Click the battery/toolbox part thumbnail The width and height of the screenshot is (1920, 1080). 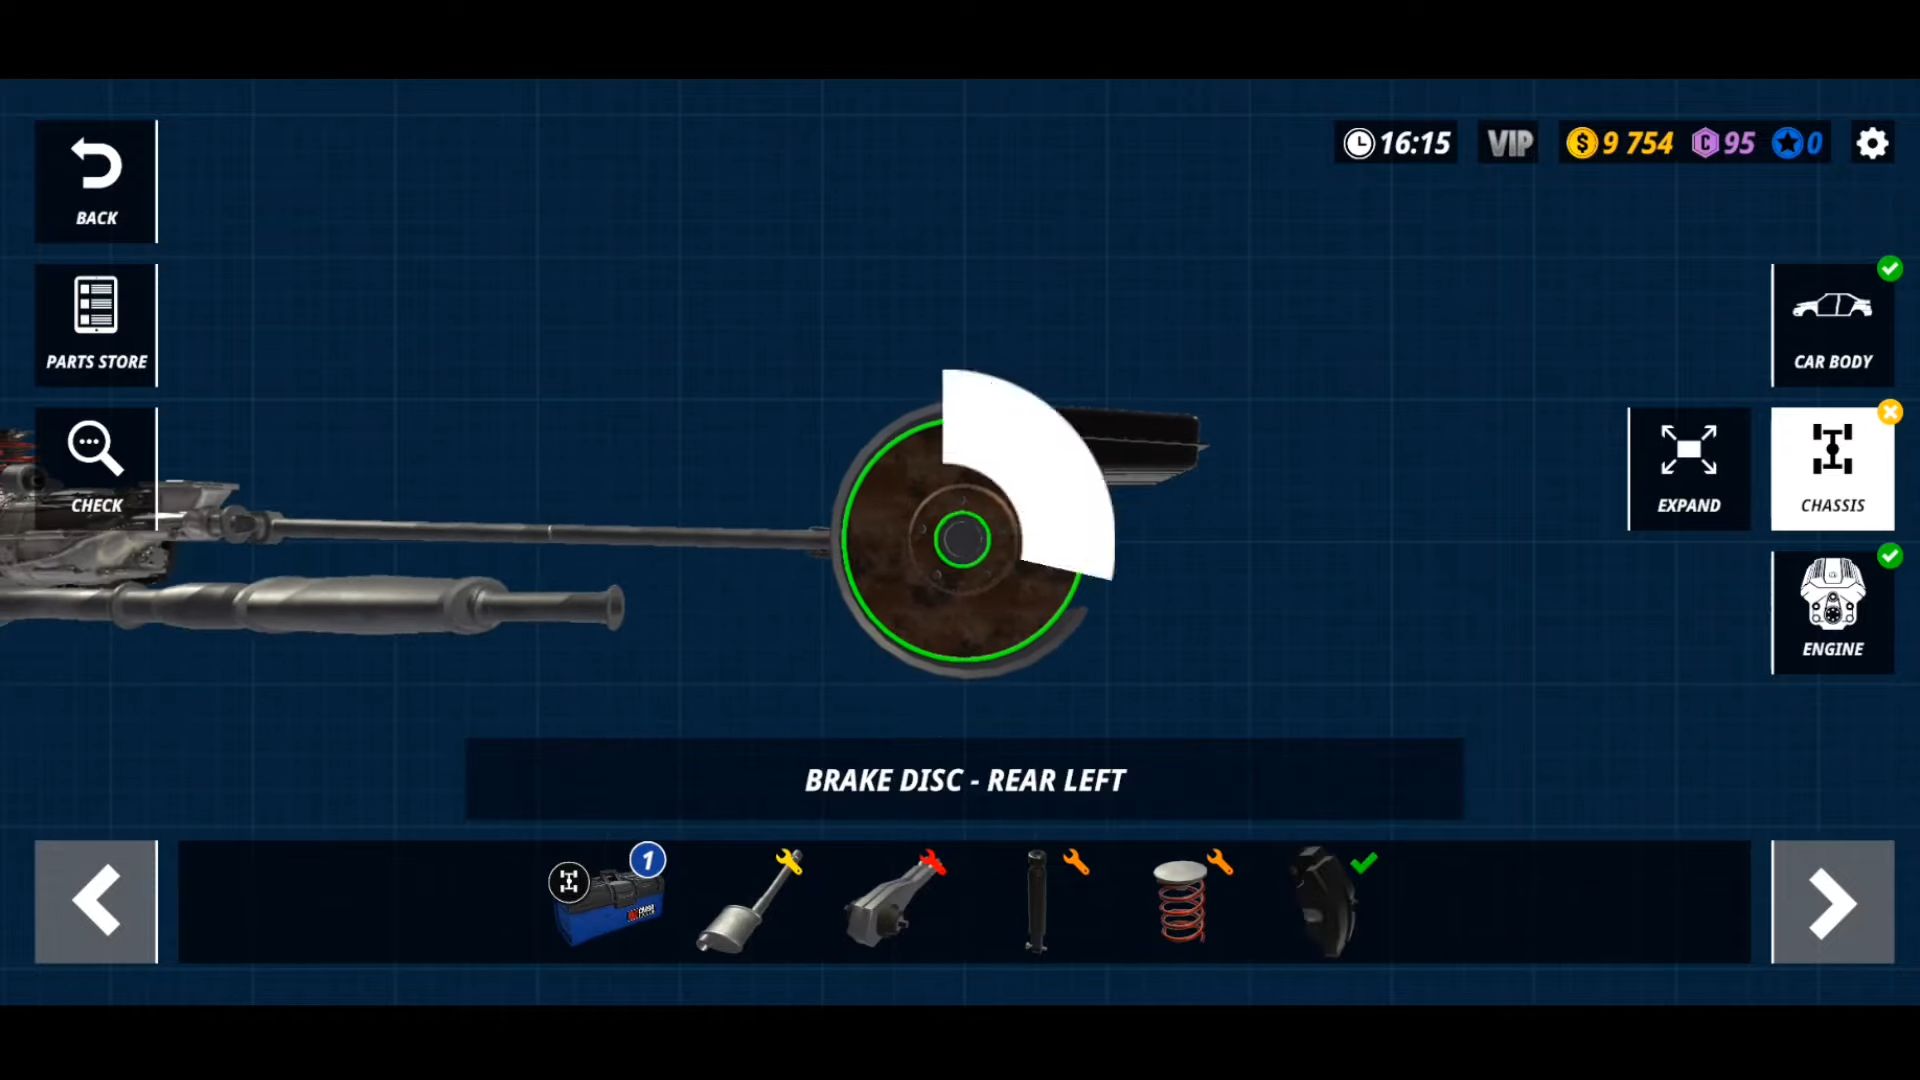pos(607,903)
